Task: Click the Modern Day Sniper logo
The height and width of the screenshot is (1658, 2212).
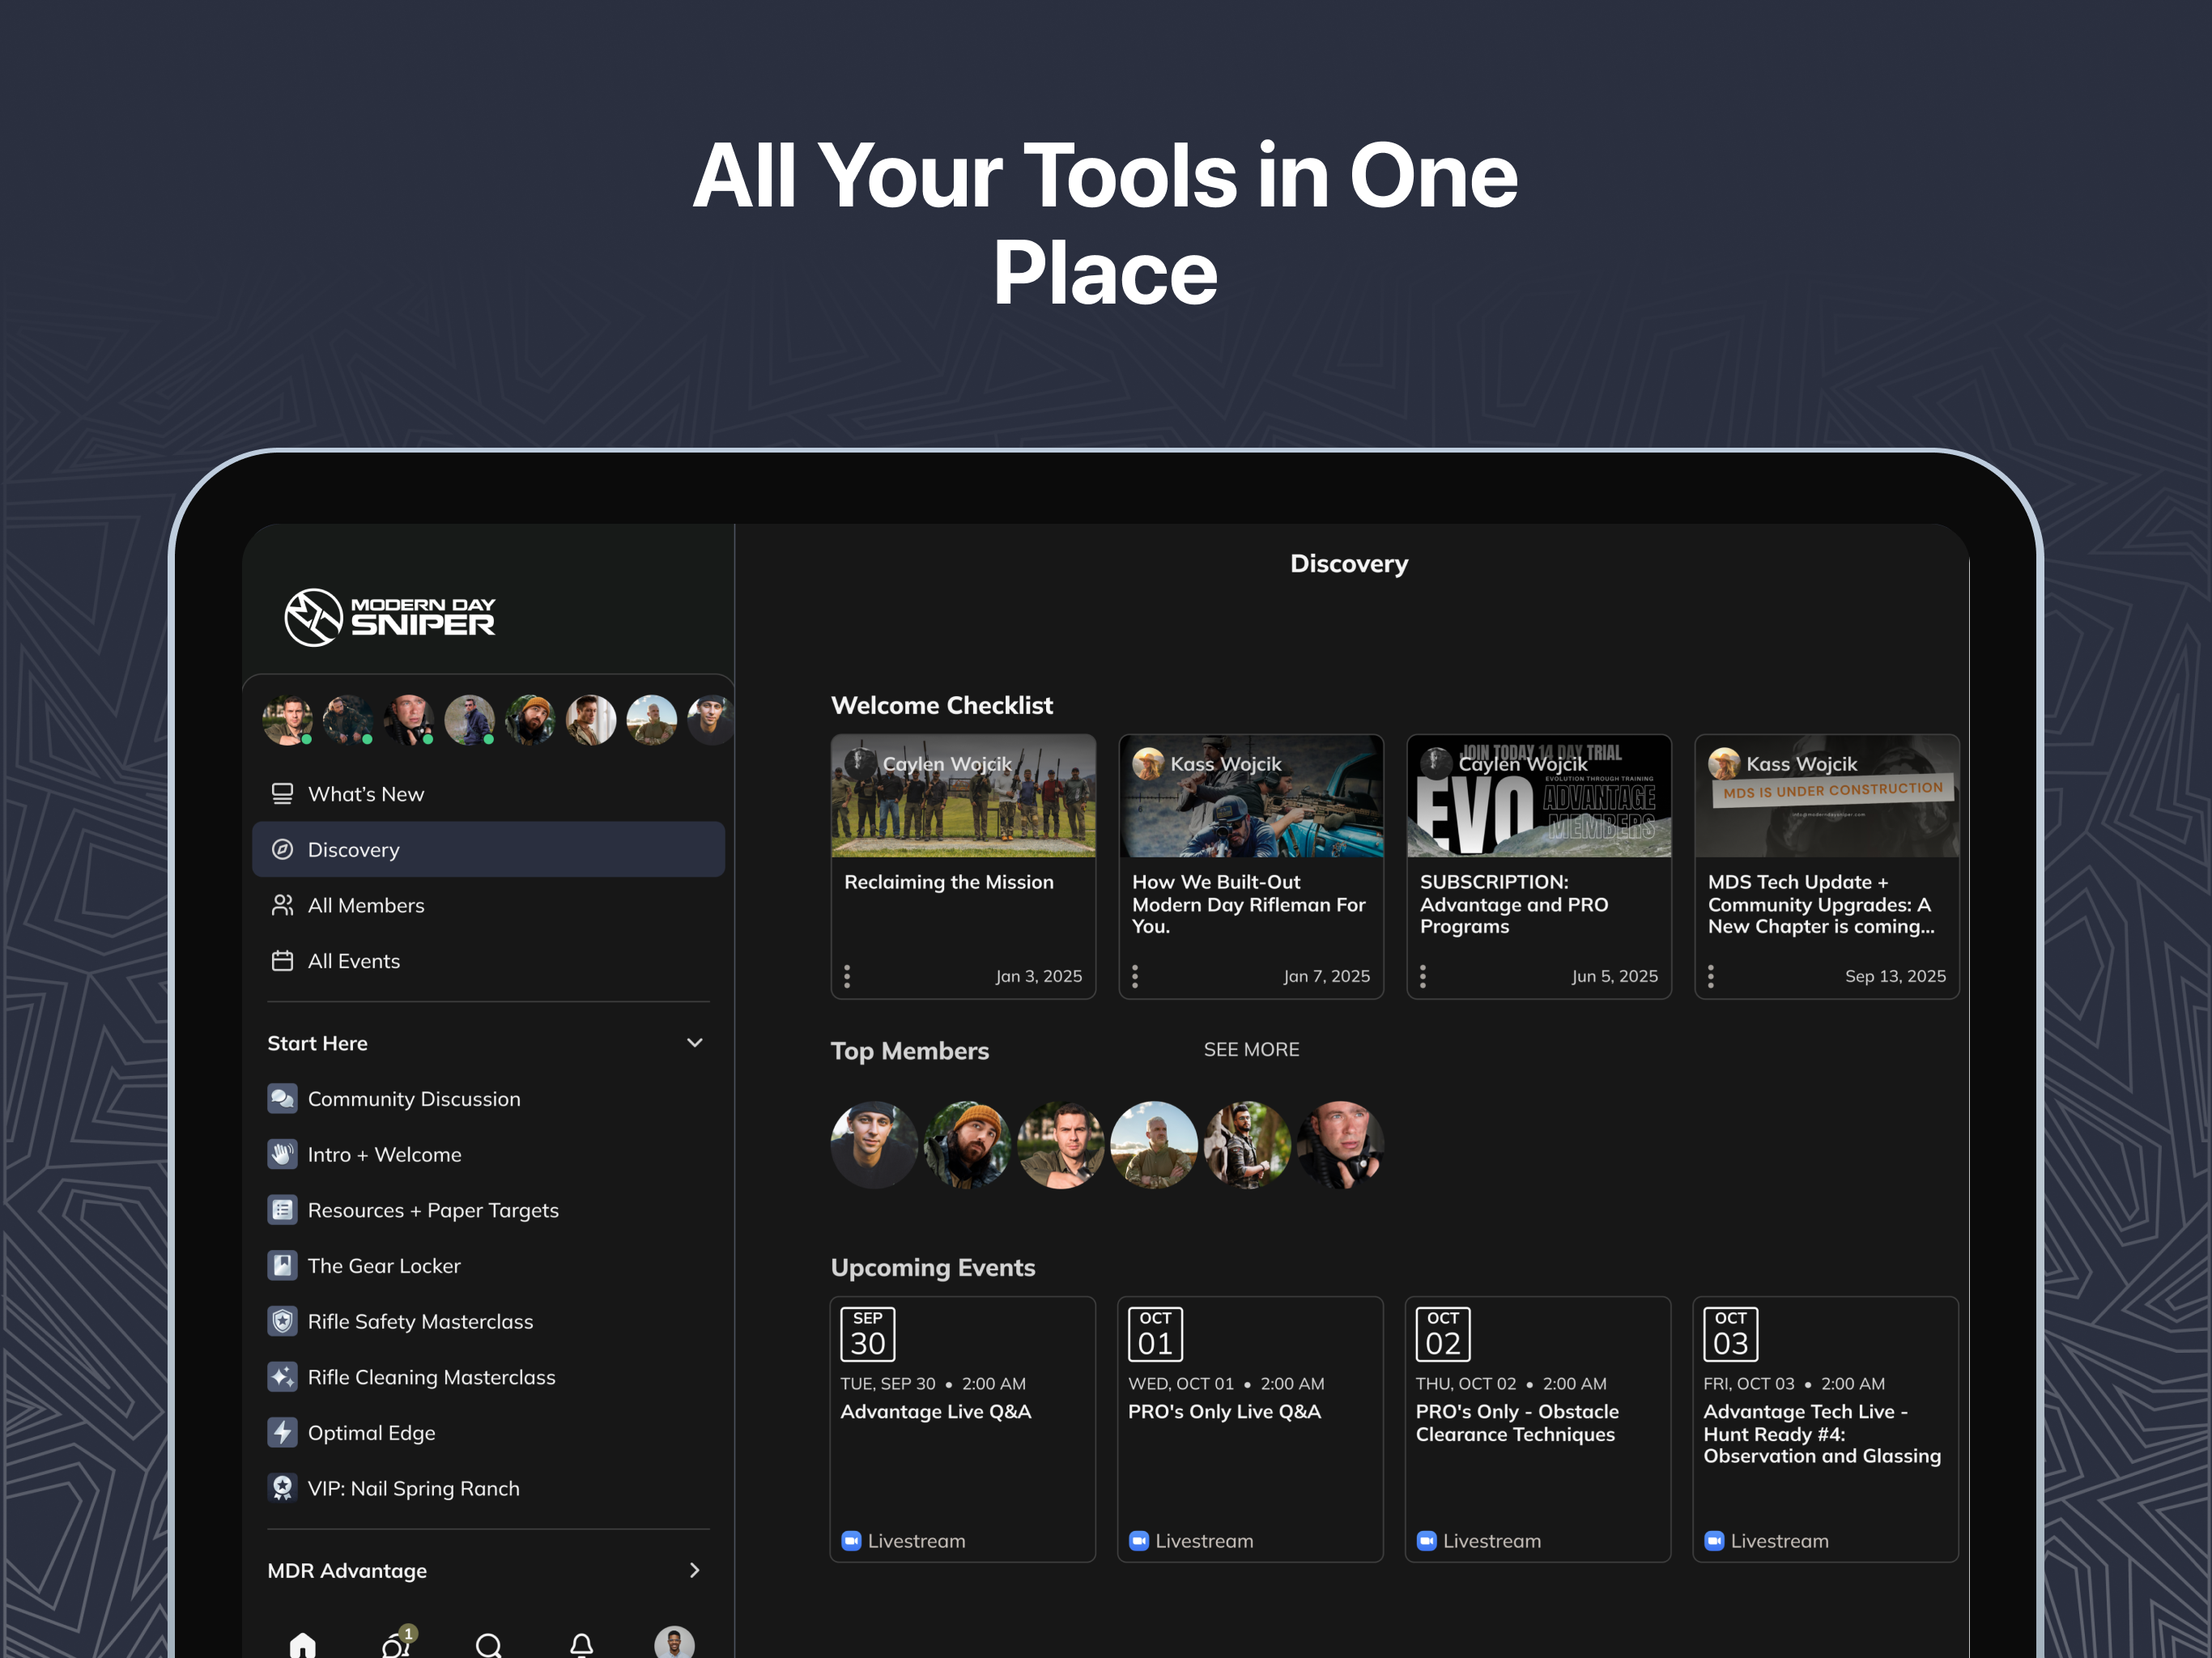Action: click(389, 617)
